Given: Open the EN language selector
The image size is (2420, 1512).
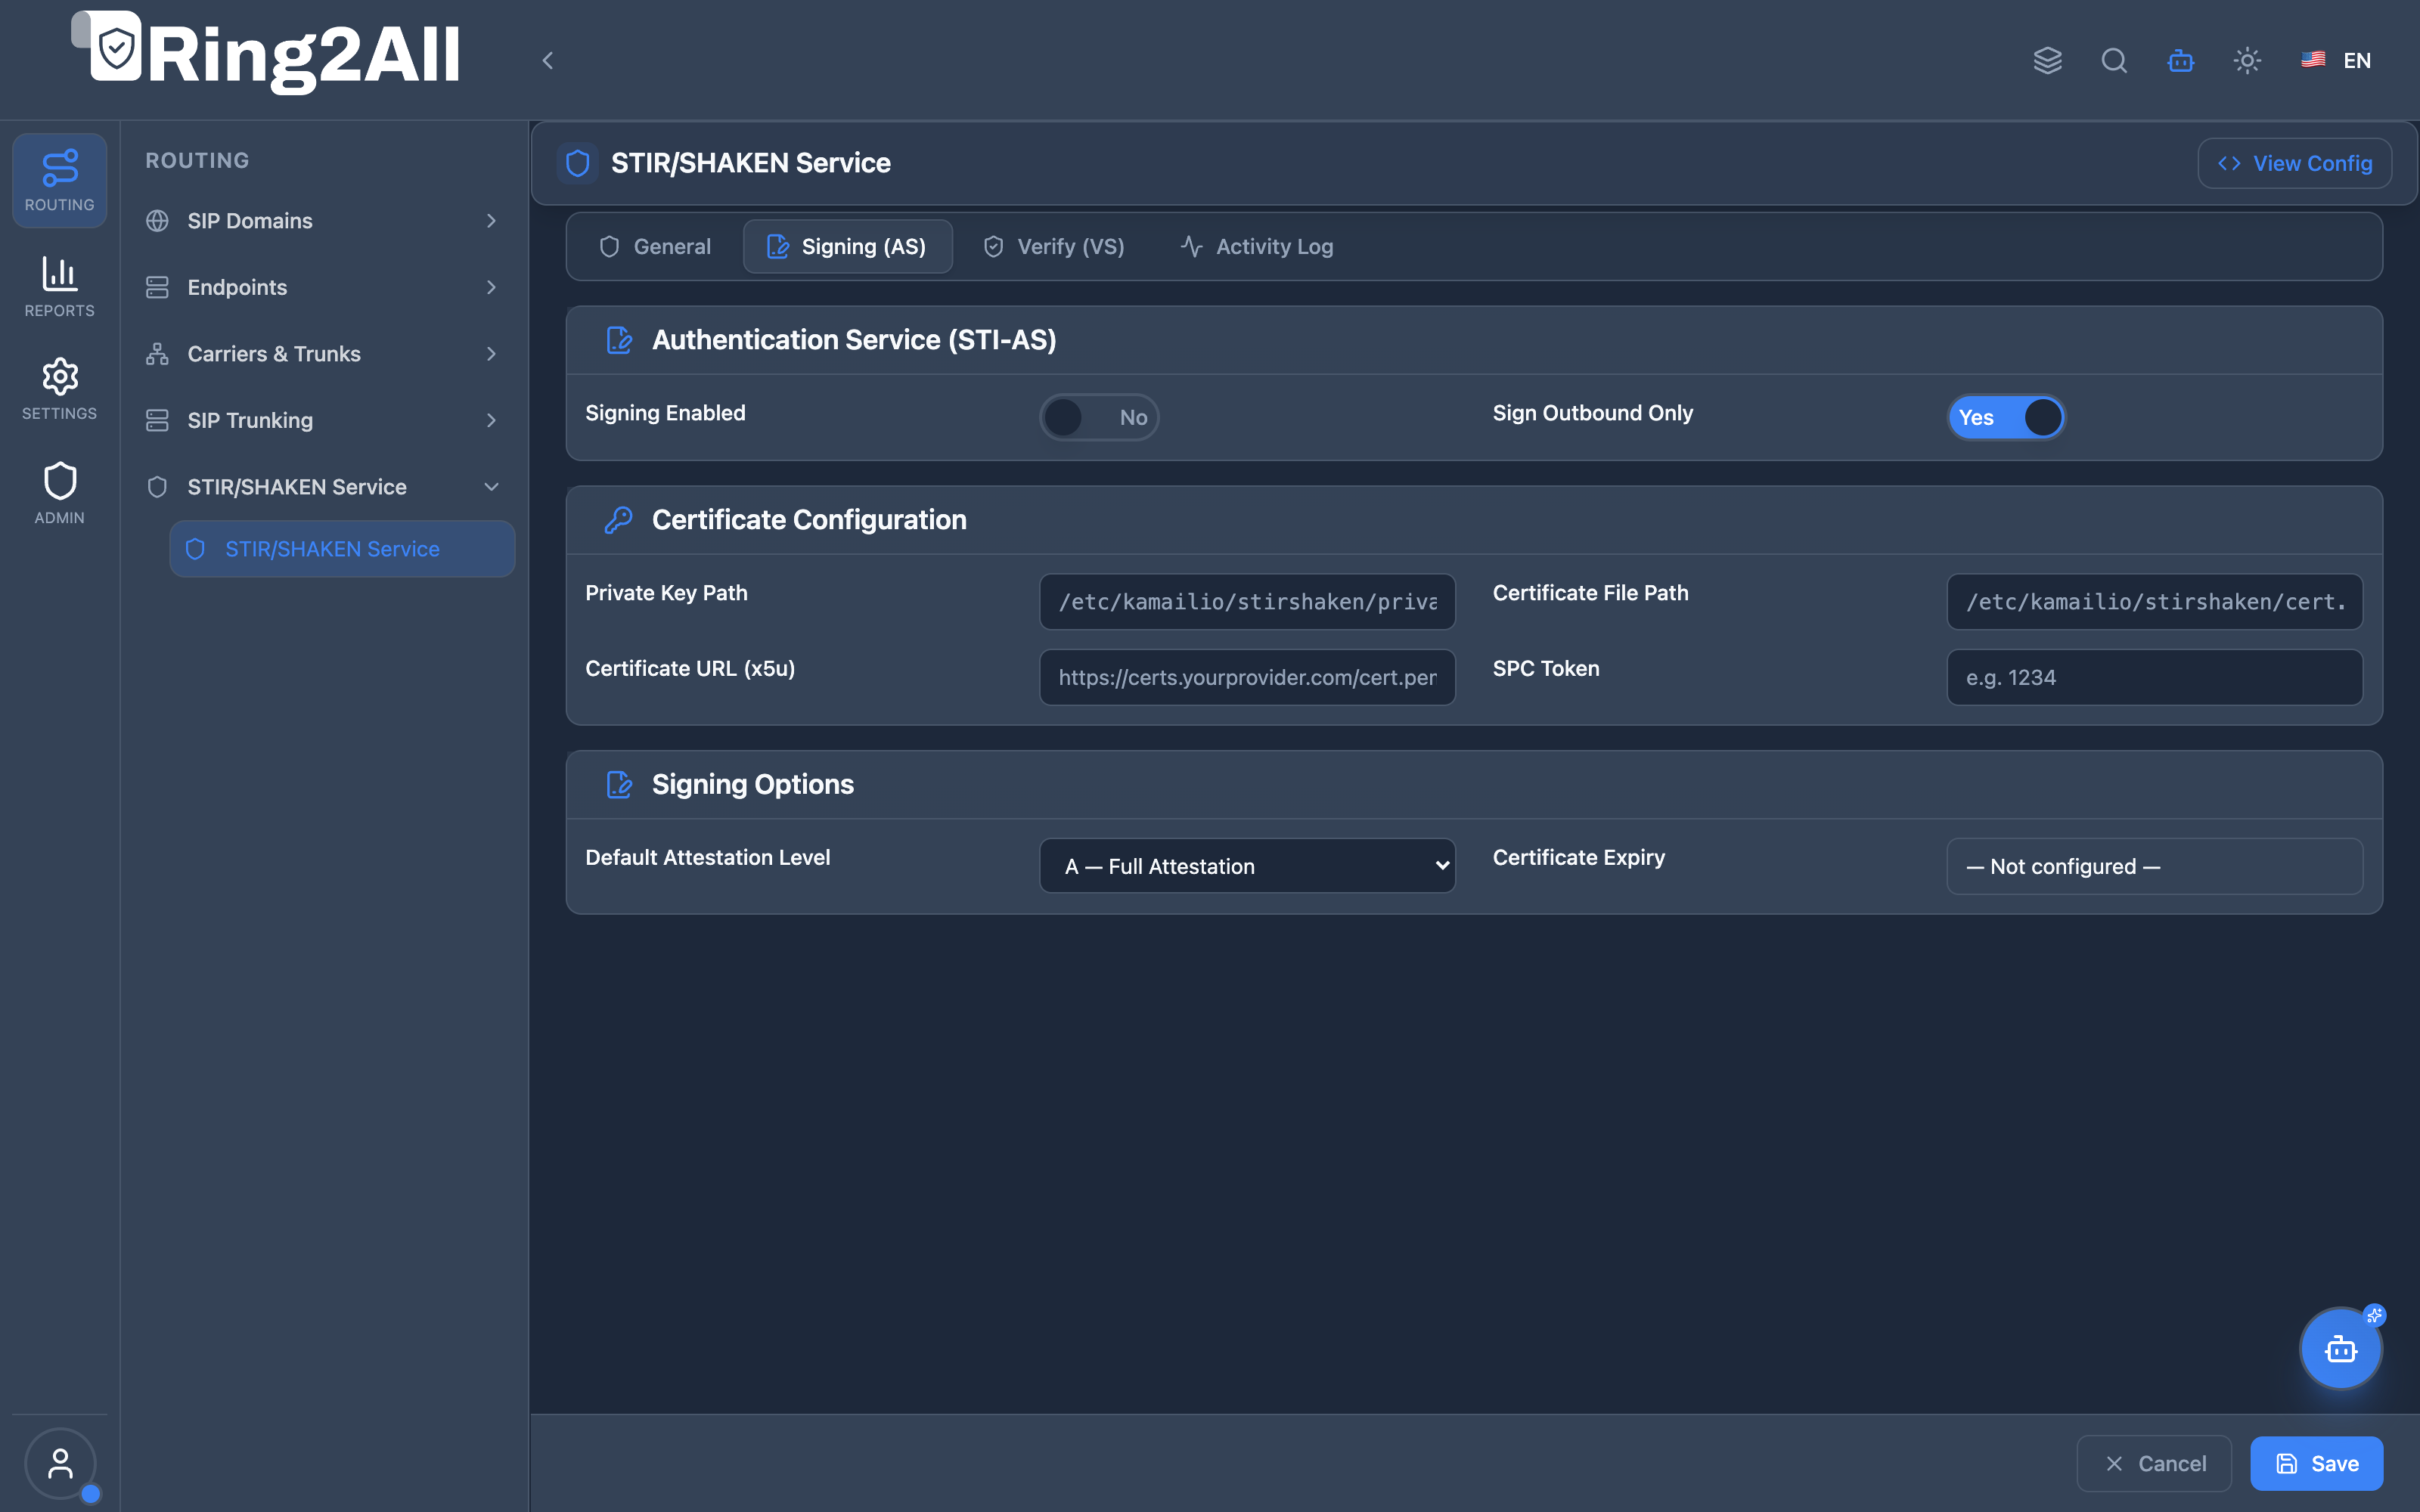Looking at the screenshot, I should point(2336,61).
